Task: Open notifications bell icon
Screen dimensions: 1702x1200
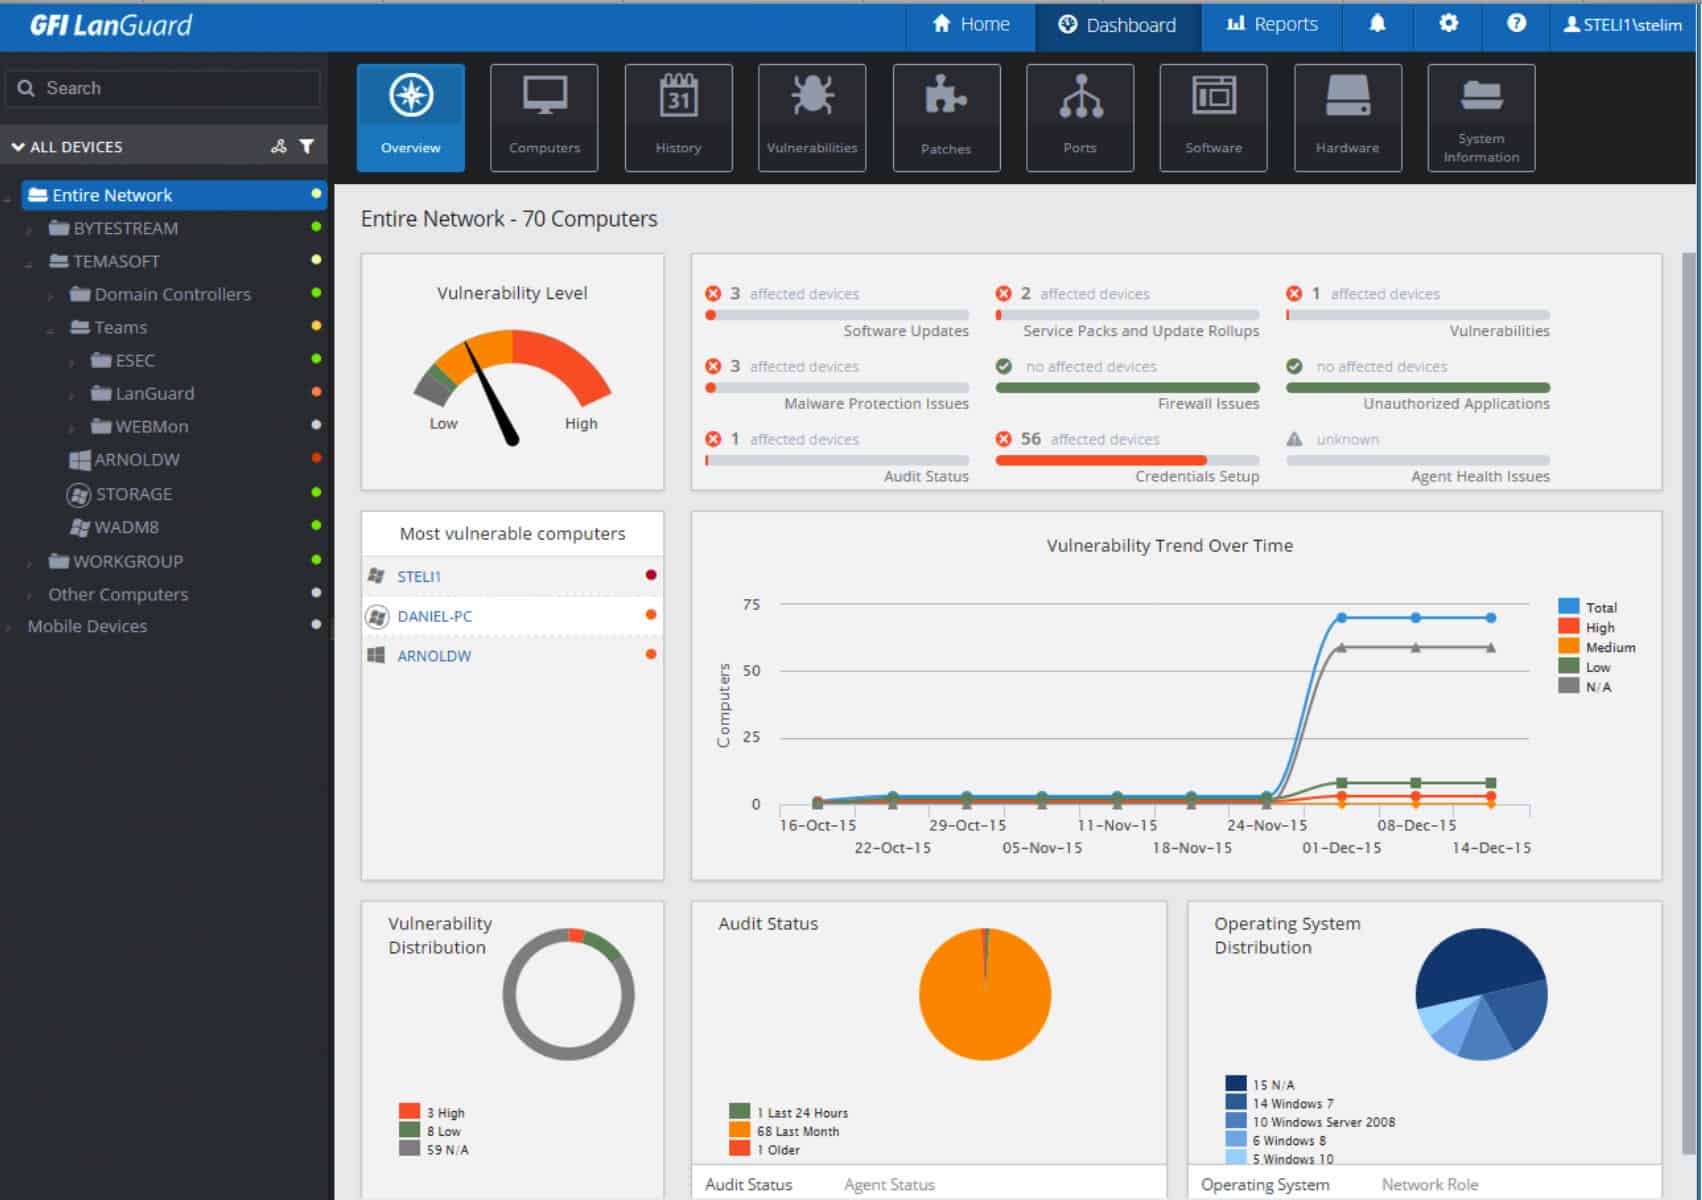Action: [x=1377, y=24]
